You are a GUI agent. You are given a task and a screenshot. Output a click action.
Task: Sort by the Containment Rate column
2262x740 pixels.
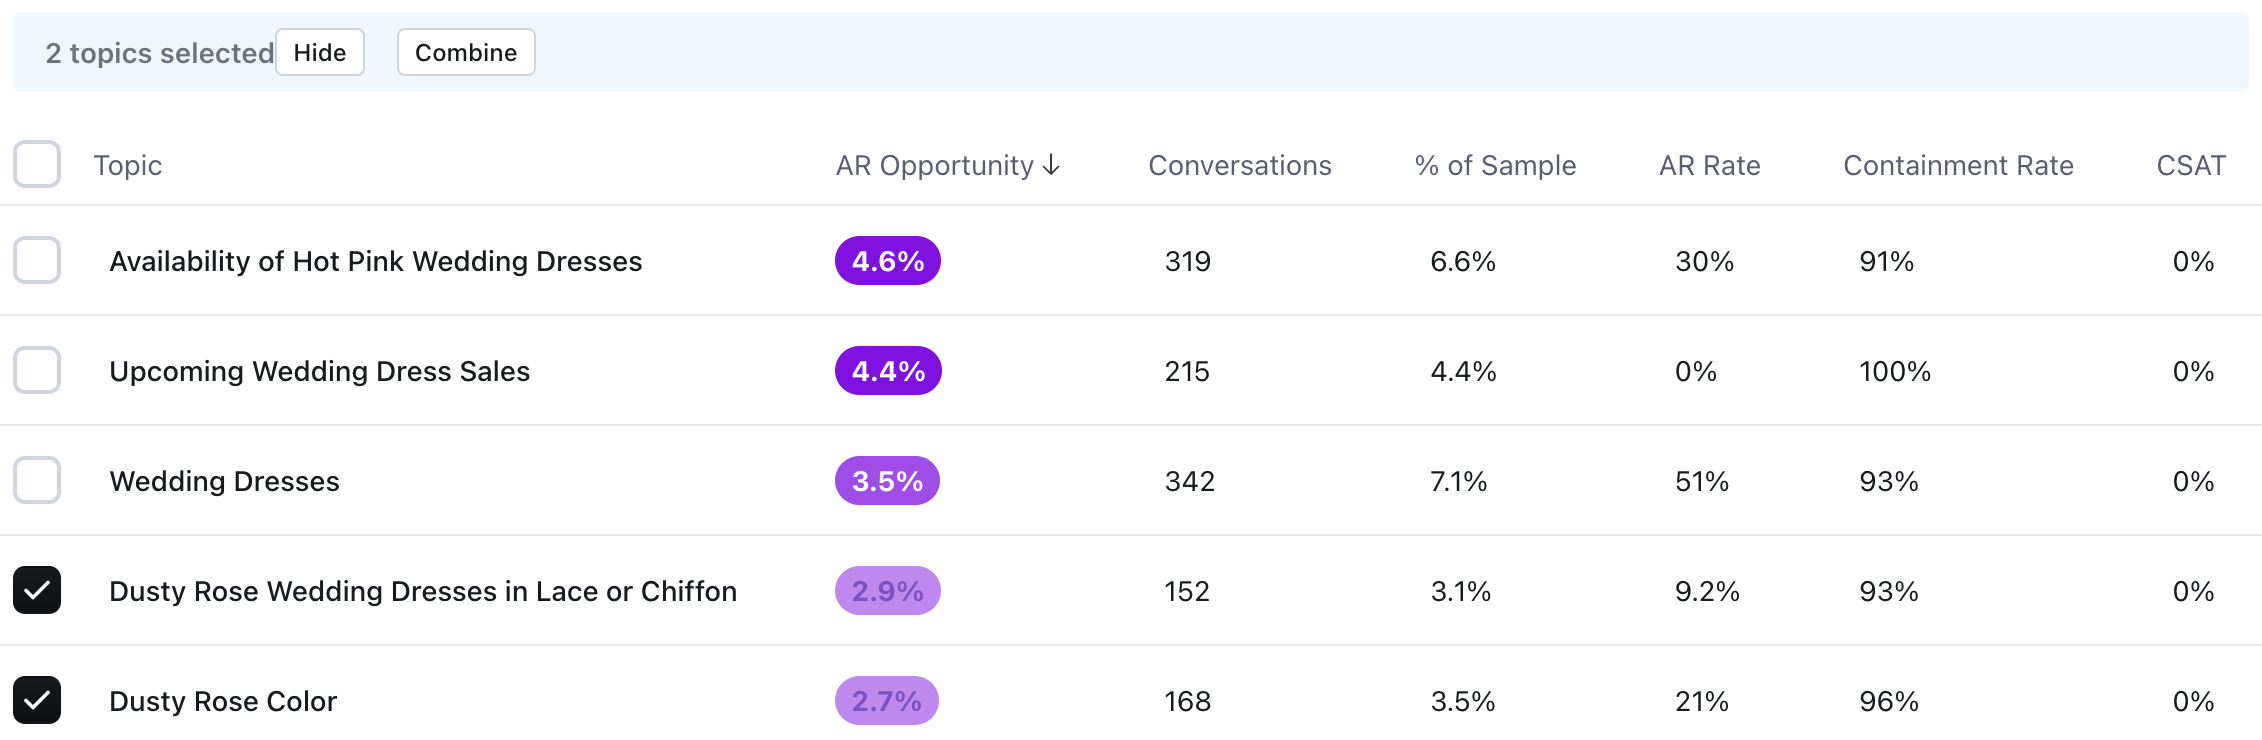pyautogui.click(x=1957, y=165)
